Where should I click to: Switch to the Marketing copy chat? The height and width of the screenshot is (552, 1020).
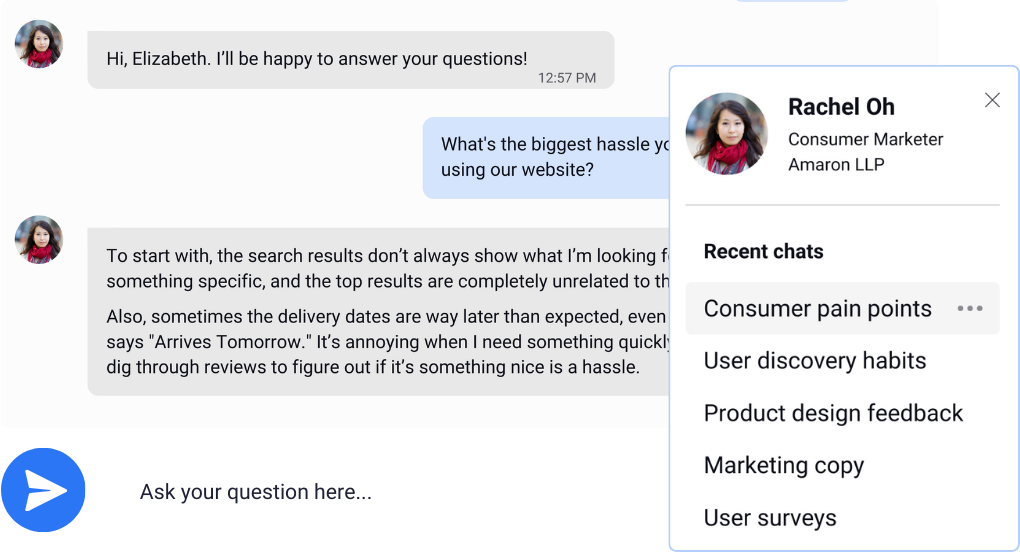783,465
